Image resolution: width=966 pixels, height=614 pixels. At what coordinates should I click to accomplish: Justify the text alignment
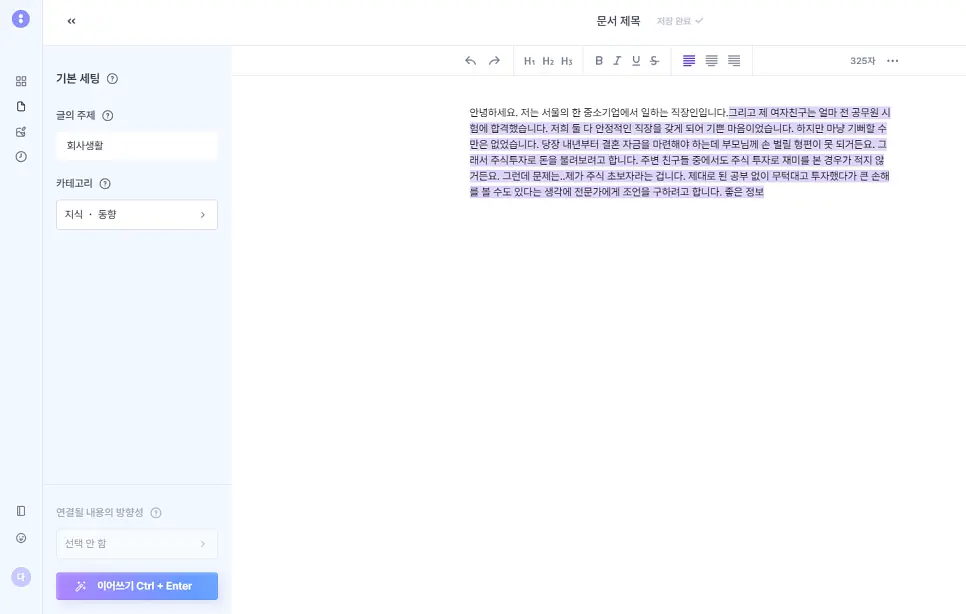734,60
